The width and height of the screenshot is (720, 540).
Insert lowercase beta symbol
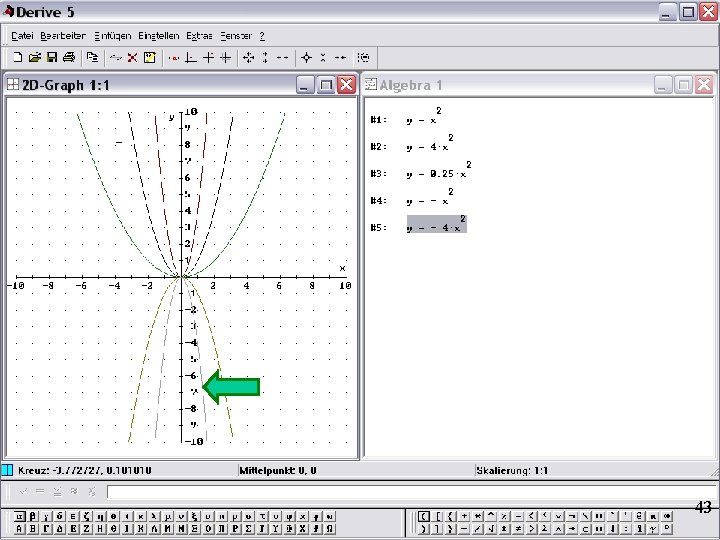click(33, 516)
